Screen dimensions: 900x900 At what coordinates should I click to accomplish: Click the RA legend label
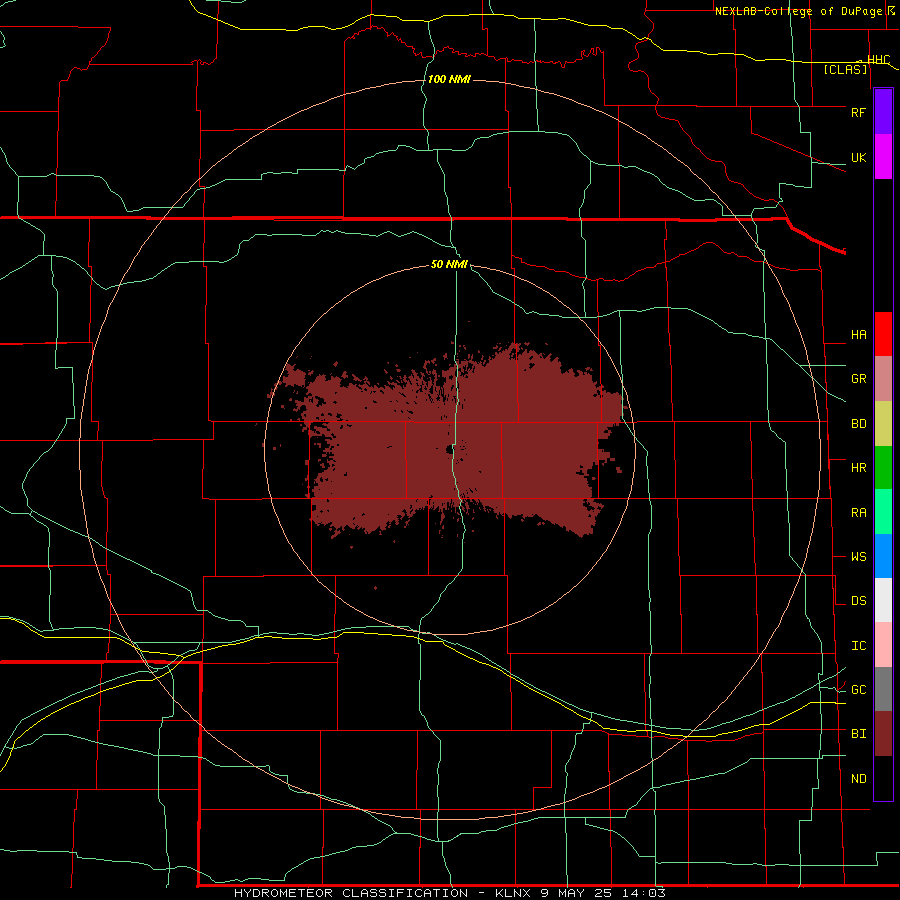point(859,513)
